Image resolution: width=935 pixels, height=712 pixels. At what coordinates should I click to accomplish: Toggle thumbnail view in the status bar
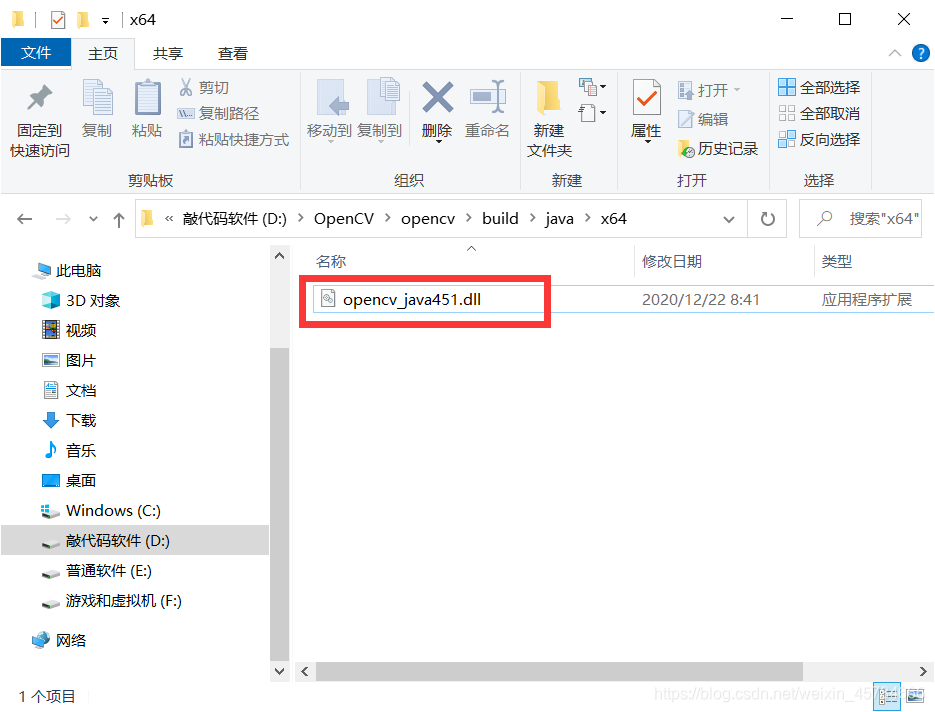pyautogui.click(x=915, y=696)
